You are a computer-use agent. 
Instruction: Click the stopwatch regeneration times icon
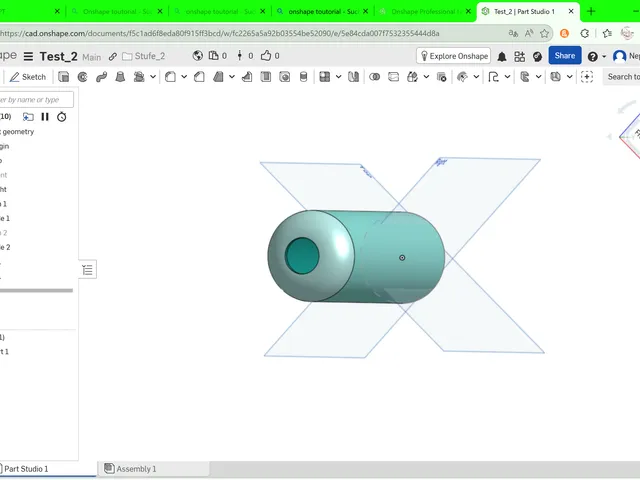click(62, 117)
